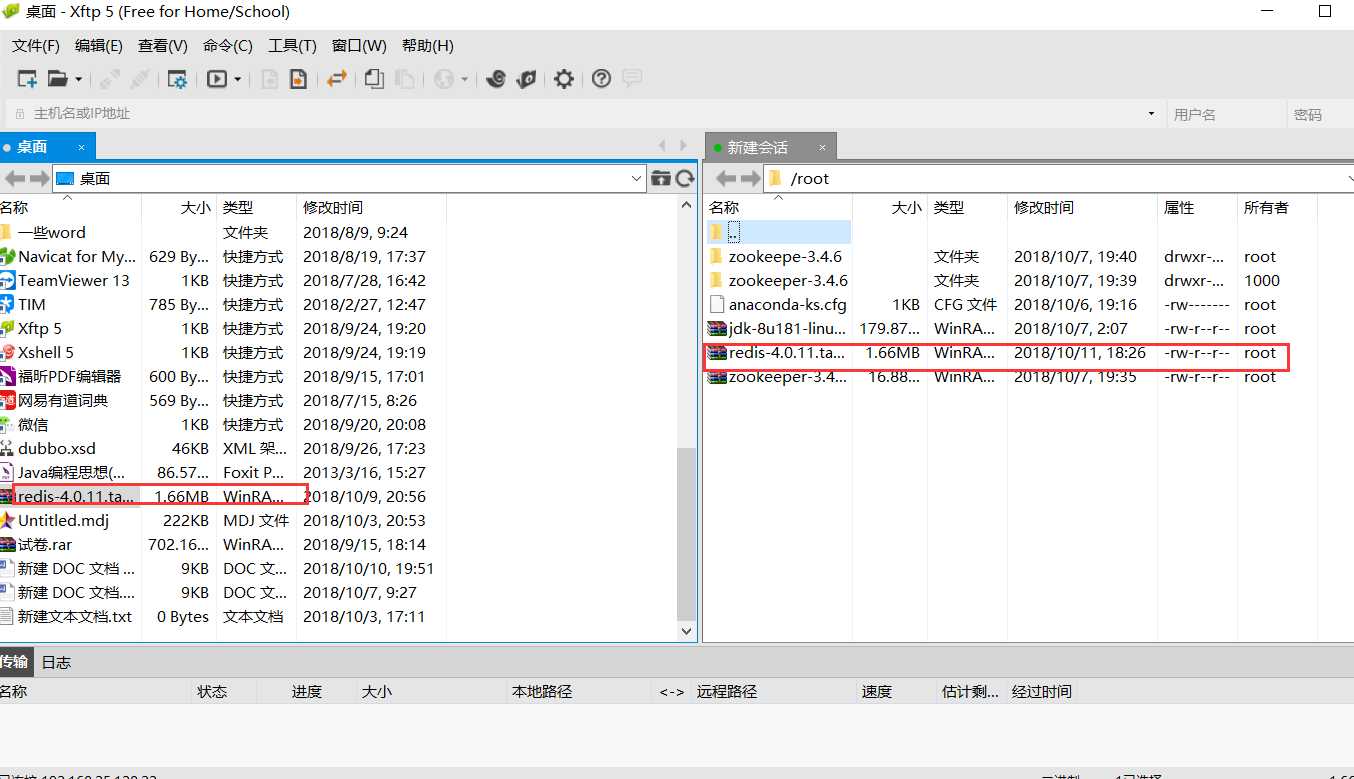1354x779 pixels.
Task: Open the 帮助(H) menu
Action: [427, 46]
